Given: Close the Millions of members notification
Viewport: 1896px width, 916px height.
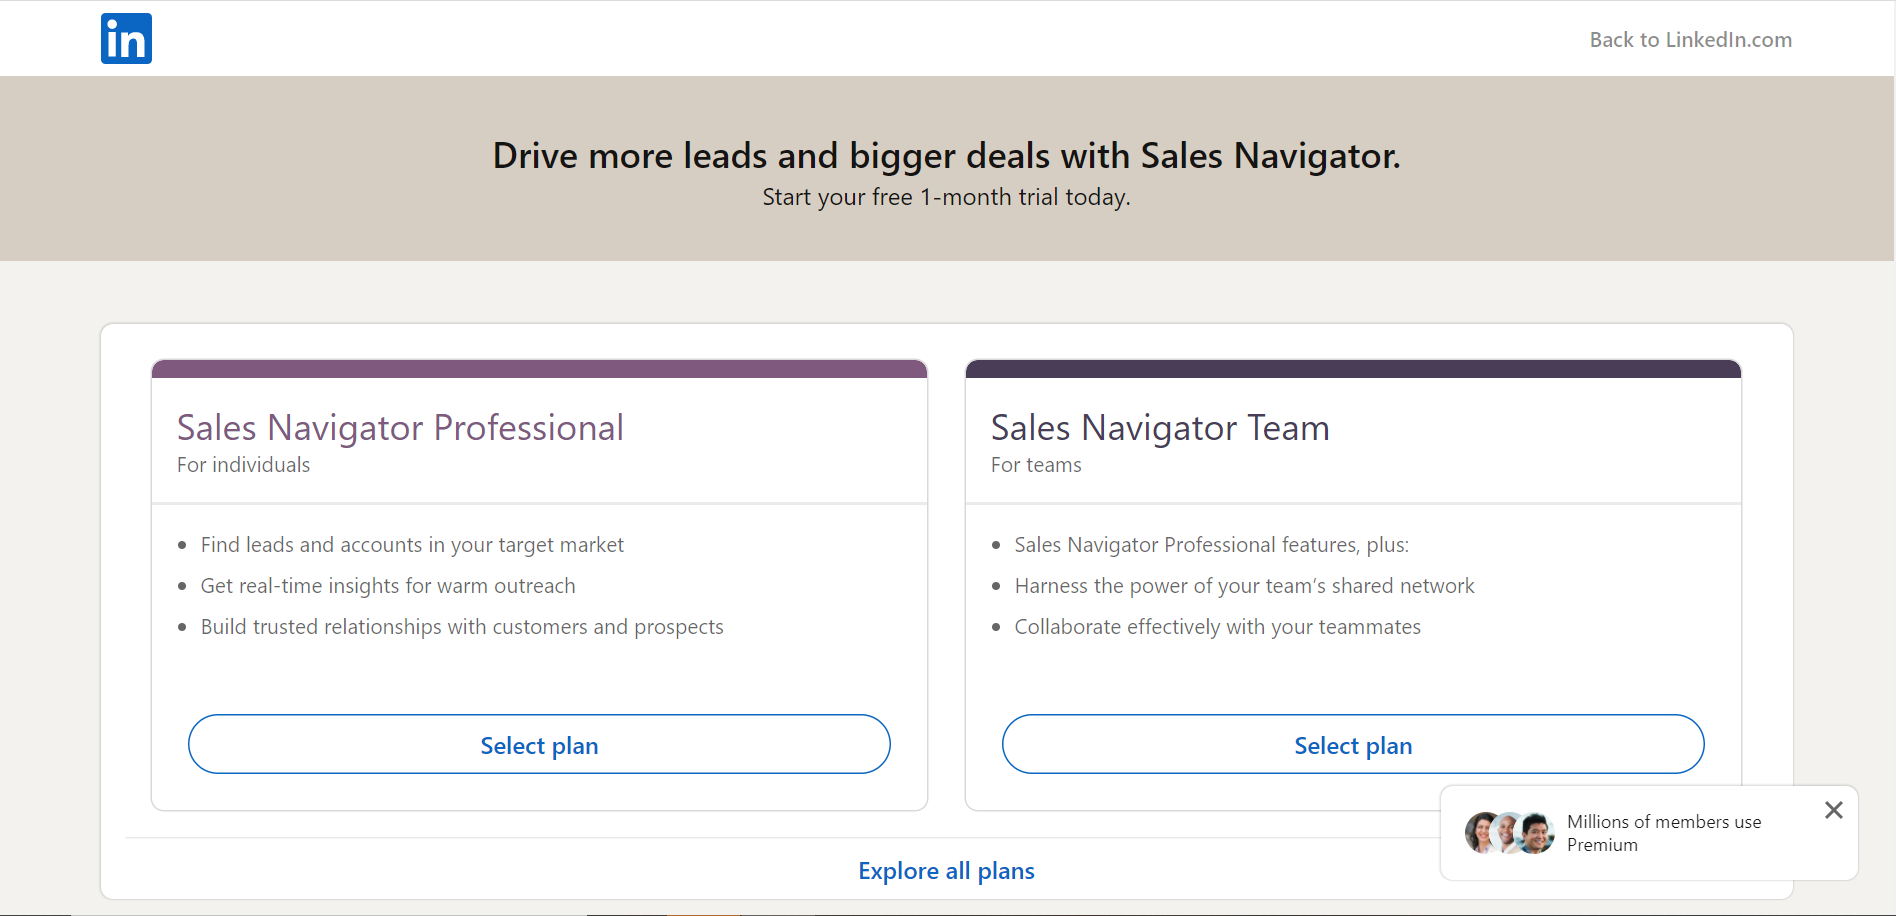Looking at the screenshot, I should [1833, 810].
